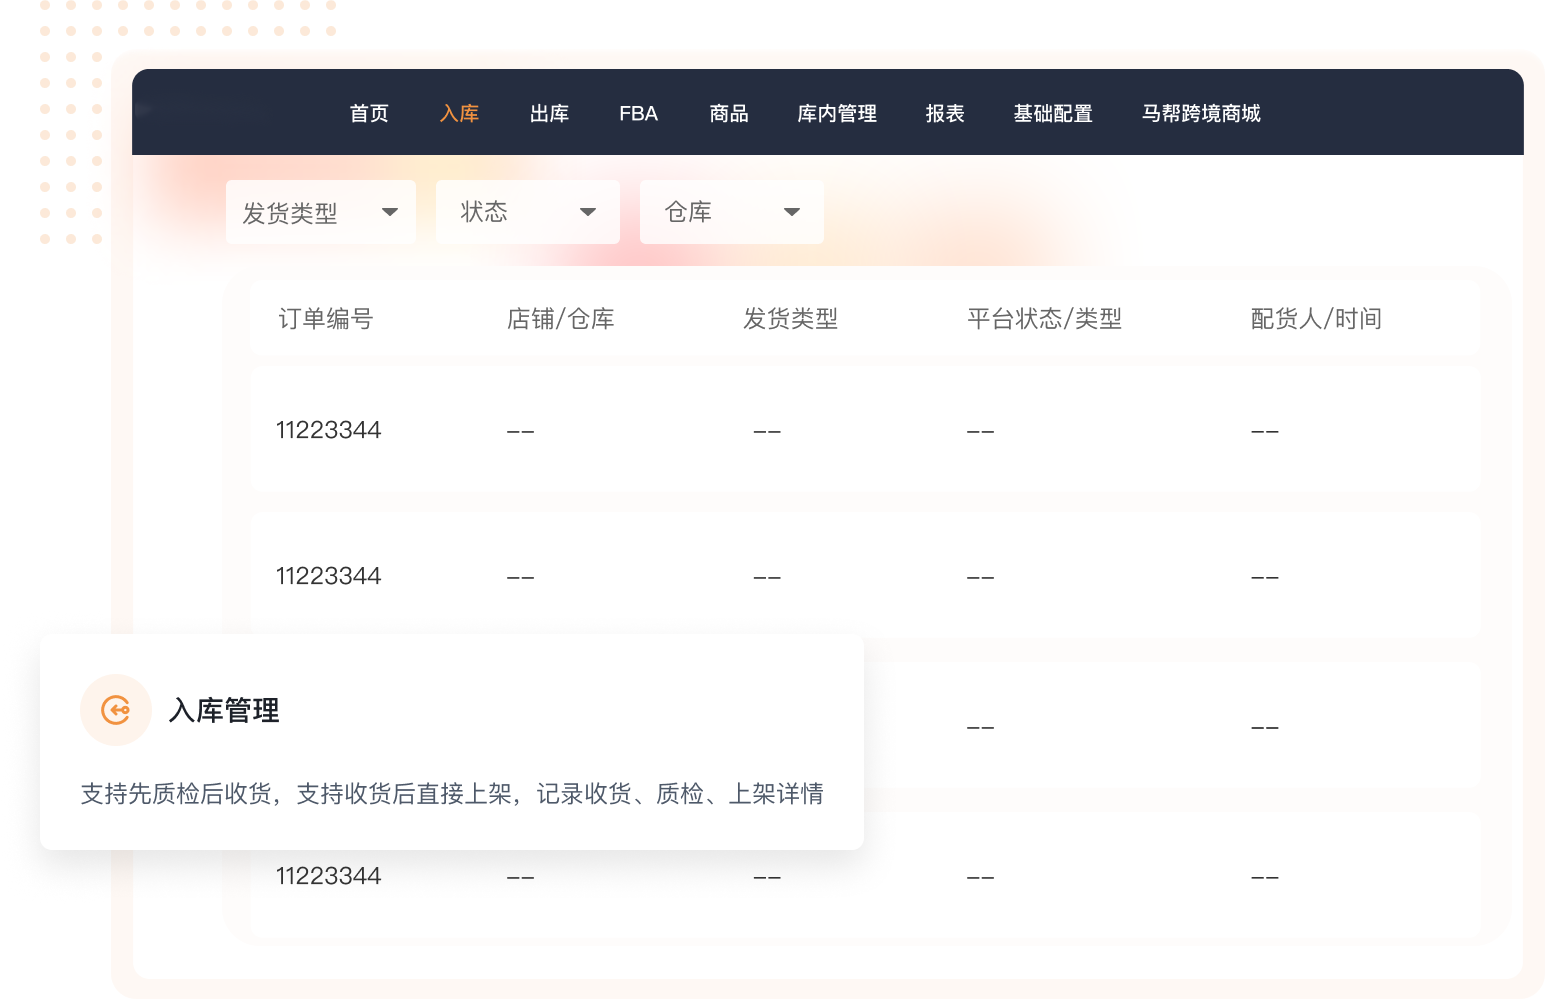Open 基础配置 settings menu
The image size is (1551, 1005).
1053,114
